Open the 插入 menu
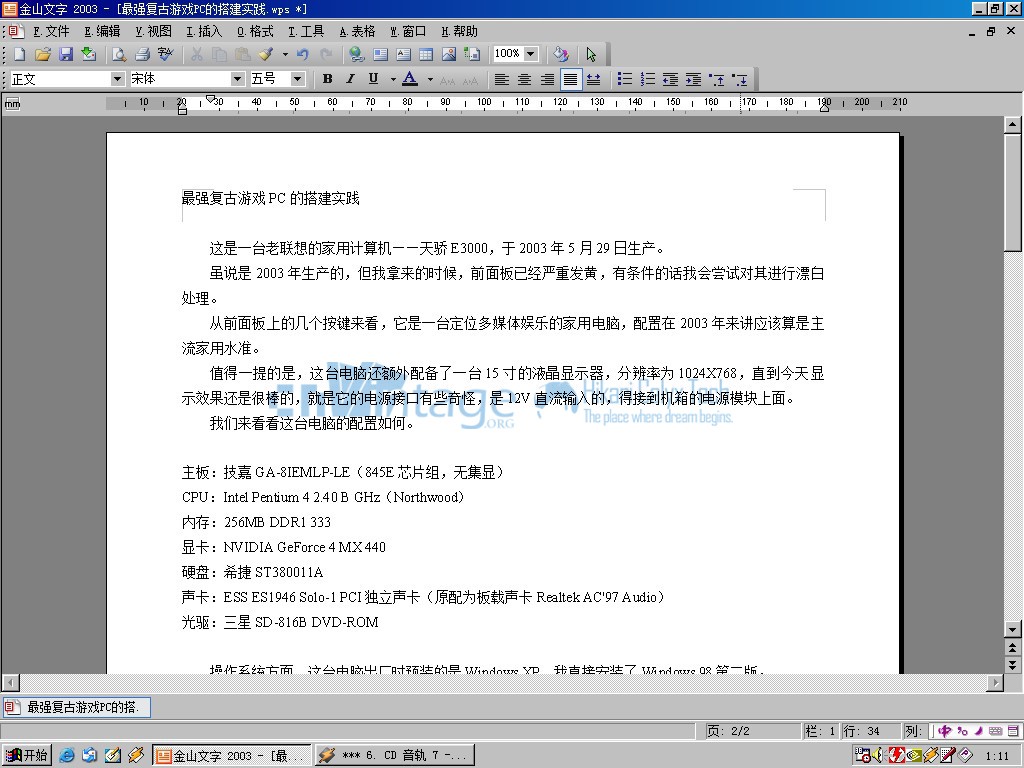The width and height of the screenshot is (1024, 768). coord(204,31)
